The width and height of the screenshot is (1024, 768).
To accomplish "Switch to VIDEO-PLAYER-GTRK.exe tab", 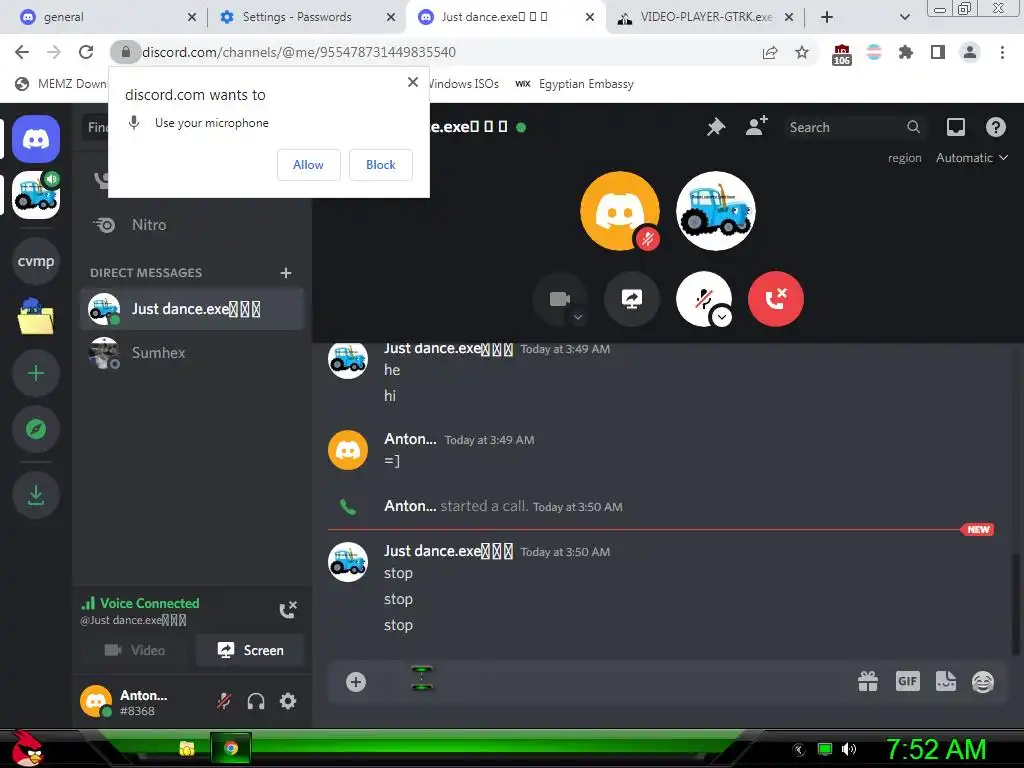I will tap(704, 17).
